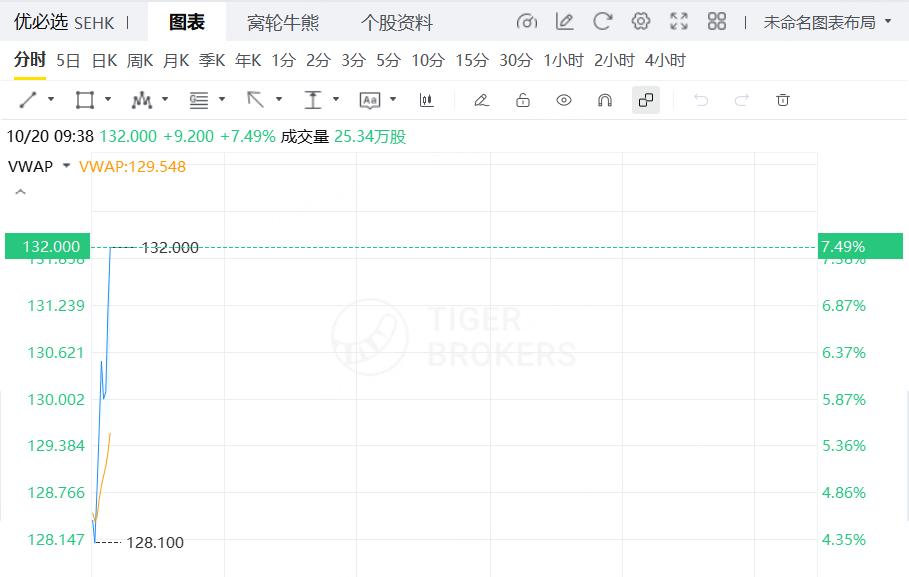
Task: Expand the rectangle tool dropdown arrow
Action: point(108,99)
